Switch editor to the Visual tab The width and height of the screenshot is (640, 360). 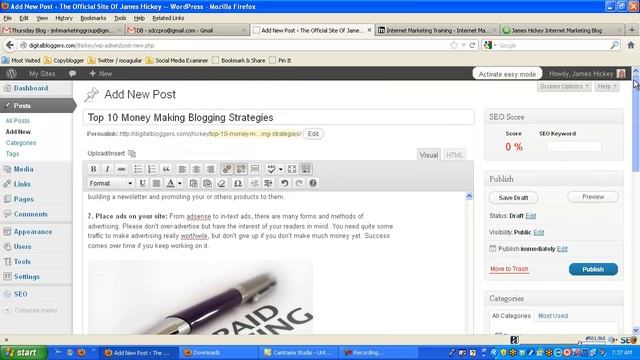(x=429, y=155)
